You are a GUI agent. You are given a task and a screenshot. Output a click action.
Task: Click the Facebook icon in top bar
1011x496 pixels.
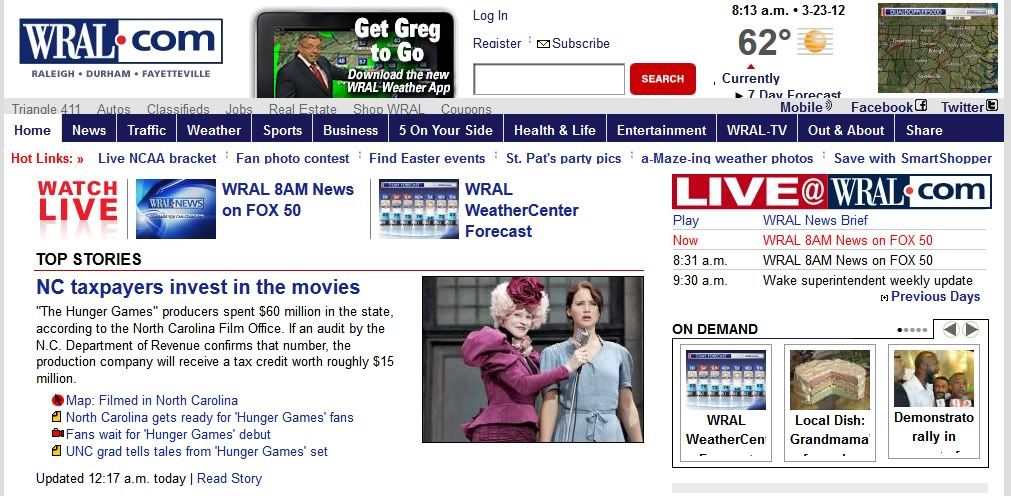(x=921, y=106)
